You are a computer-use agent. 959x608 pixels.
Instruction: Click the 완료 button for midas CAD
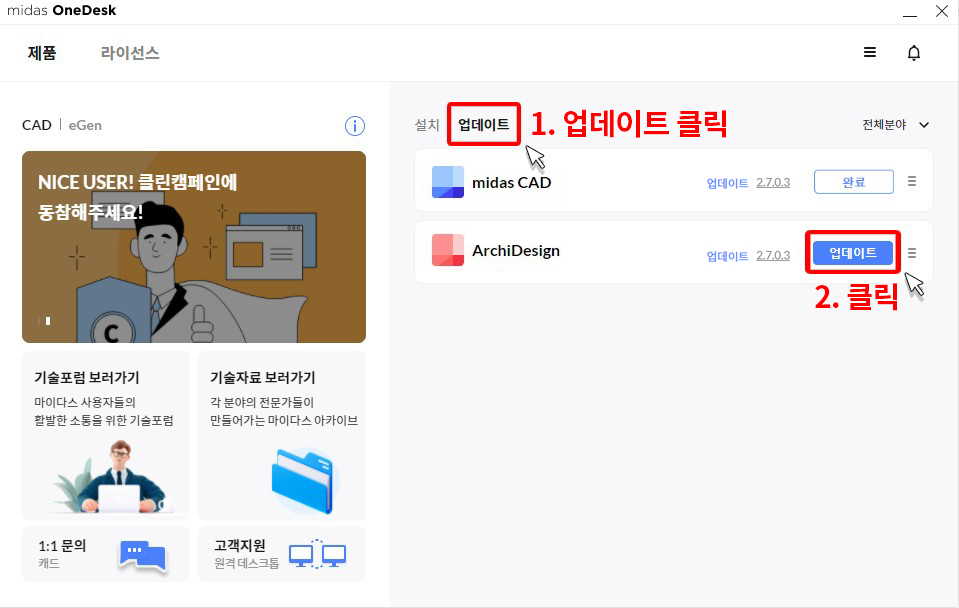tap(853, 182)
